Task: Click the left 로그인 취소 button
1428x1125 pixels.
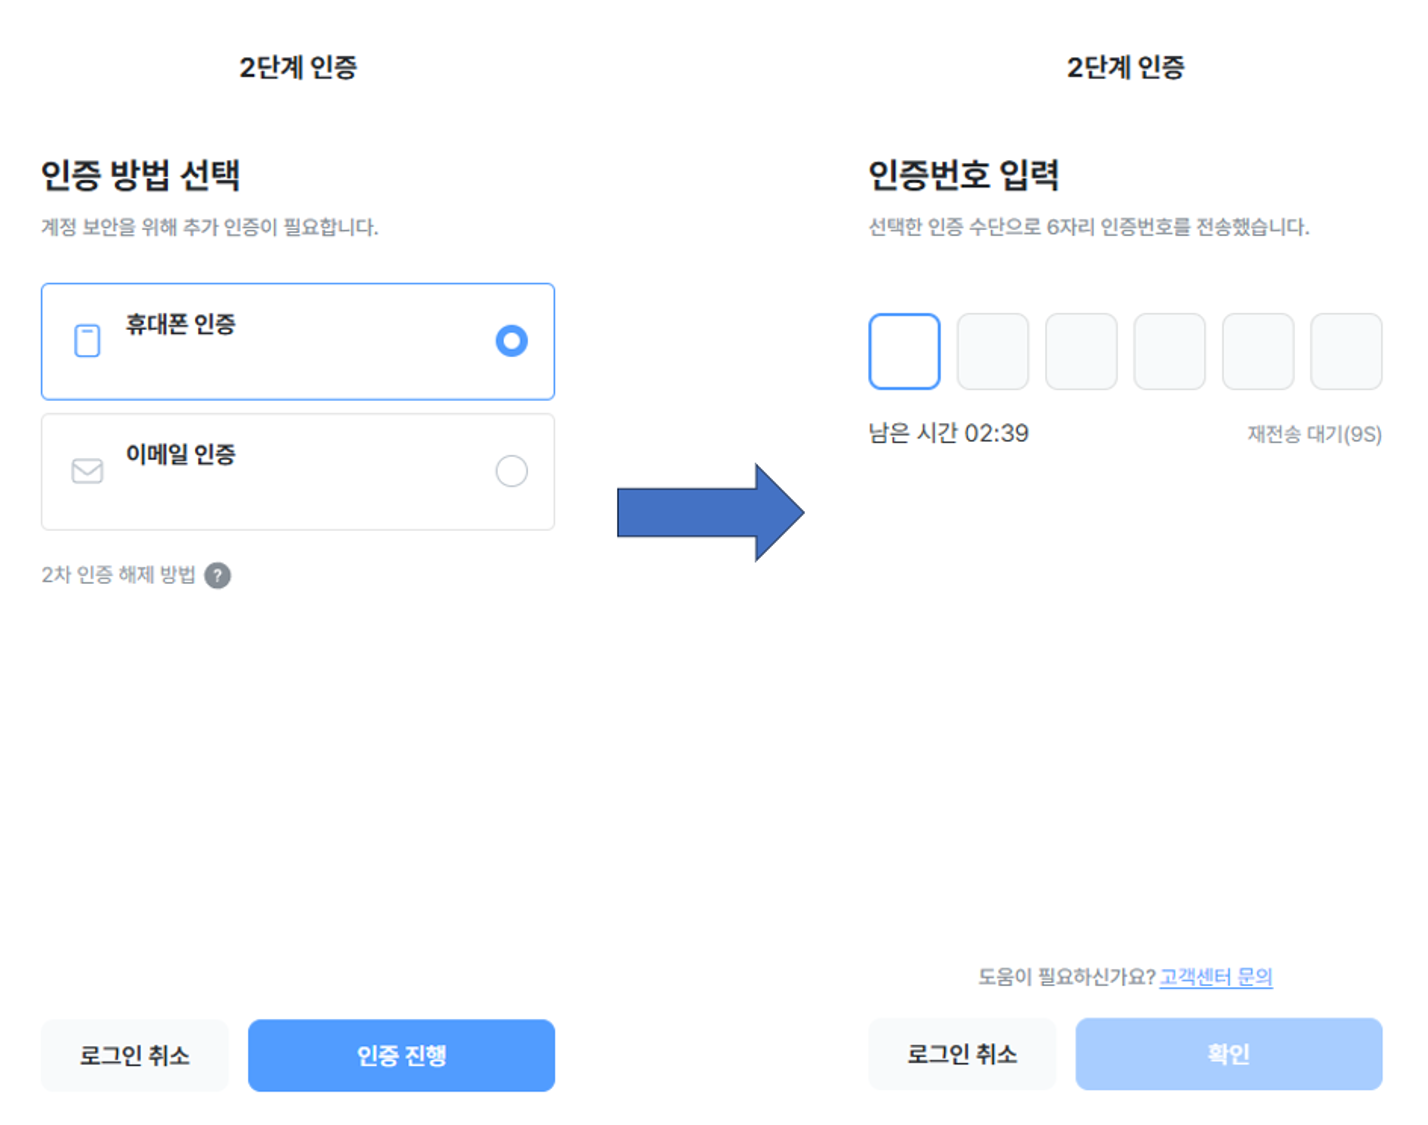Action: [134, 1055]
